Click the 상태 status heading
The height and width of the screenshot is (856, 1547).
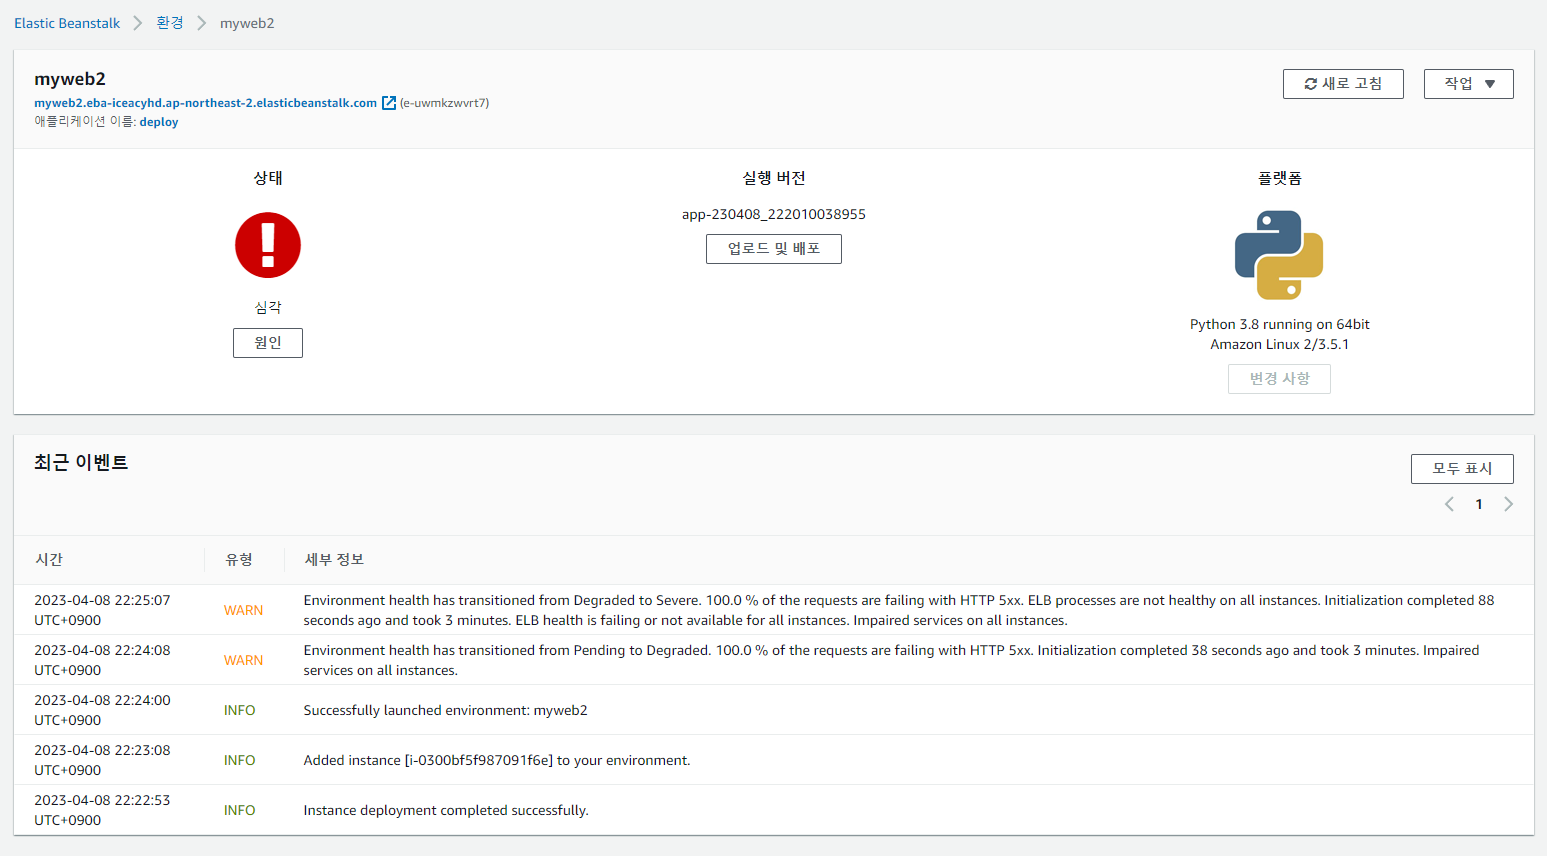268,178
